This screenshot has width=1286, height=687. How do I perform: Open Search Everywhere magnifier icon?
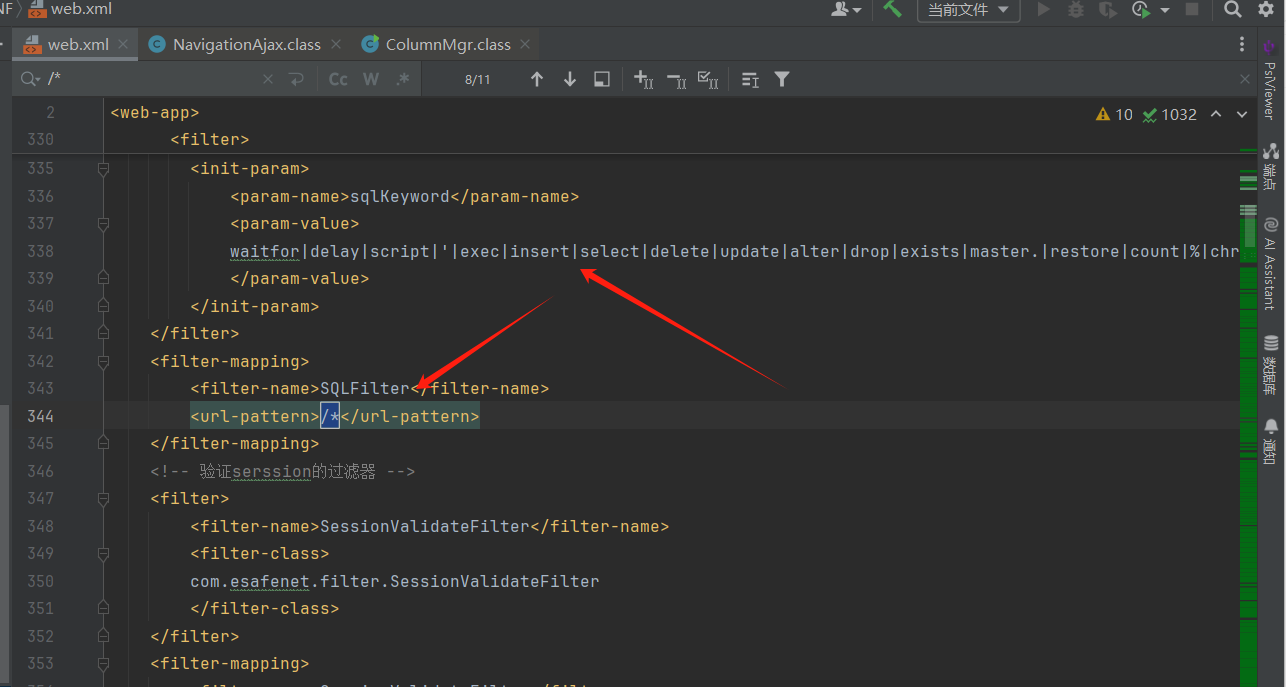(x=1233, y=9)
